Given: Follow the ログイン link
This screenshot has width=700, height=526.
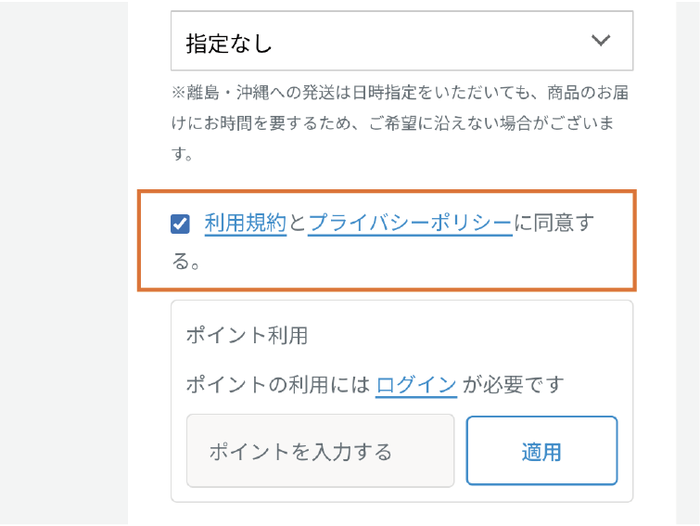Looking at the screenshot, I should (416, 384).
